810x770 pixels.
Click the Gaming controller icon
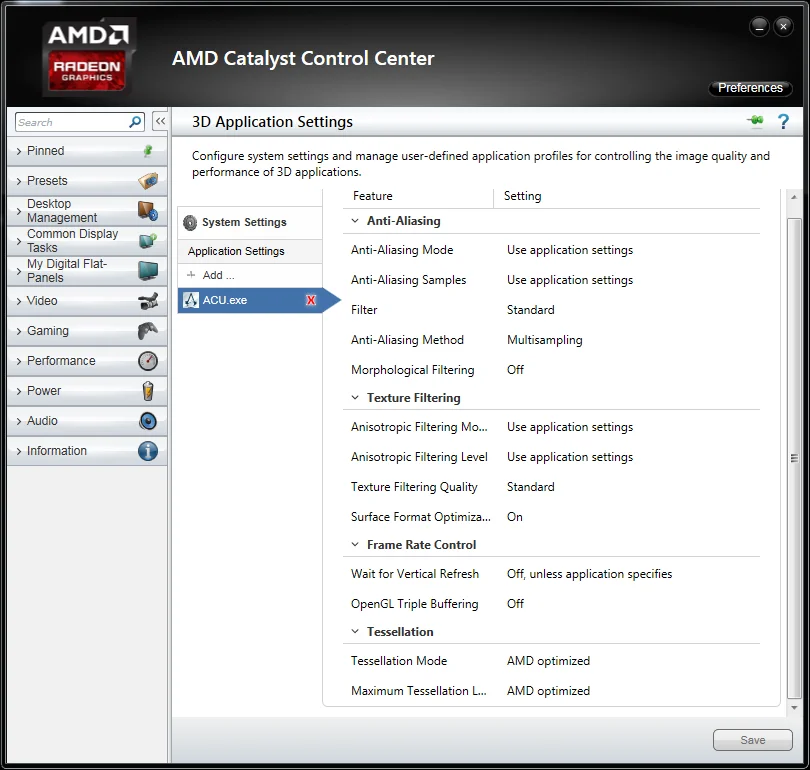point(148,331)
